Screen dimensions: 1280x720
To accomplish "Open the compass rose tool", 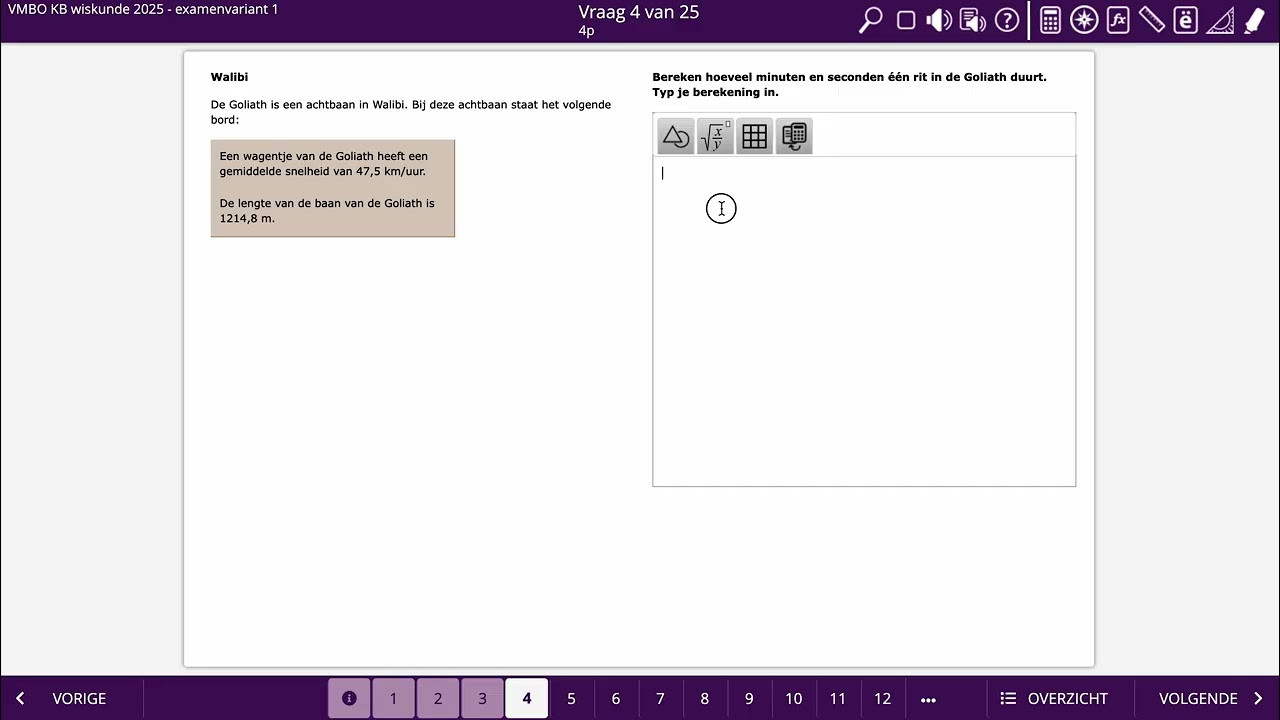I will 1084,21.
